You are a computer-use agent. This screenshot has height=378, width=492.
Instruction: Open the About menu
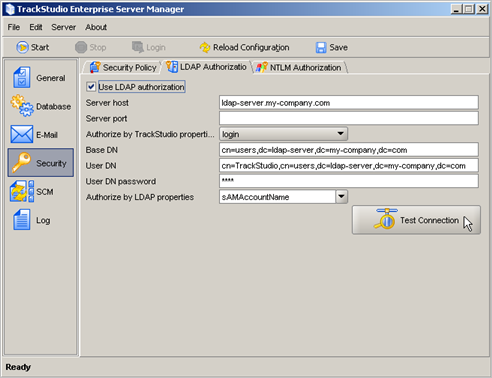click(x=96, y=27)
